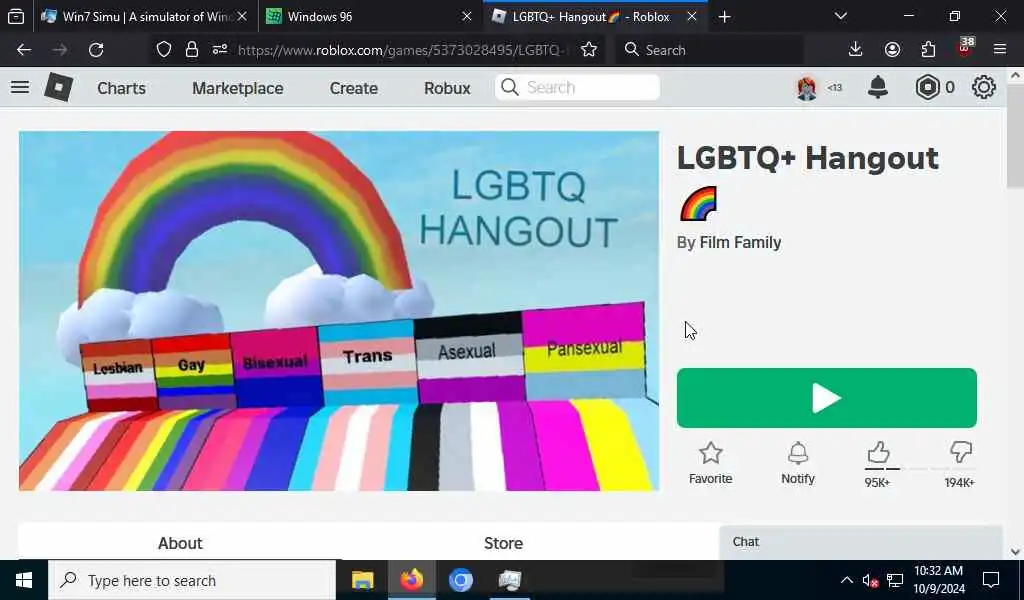Click the Firefox URL address bar
Screen dimensions: 1024x600
click(403, 50)
